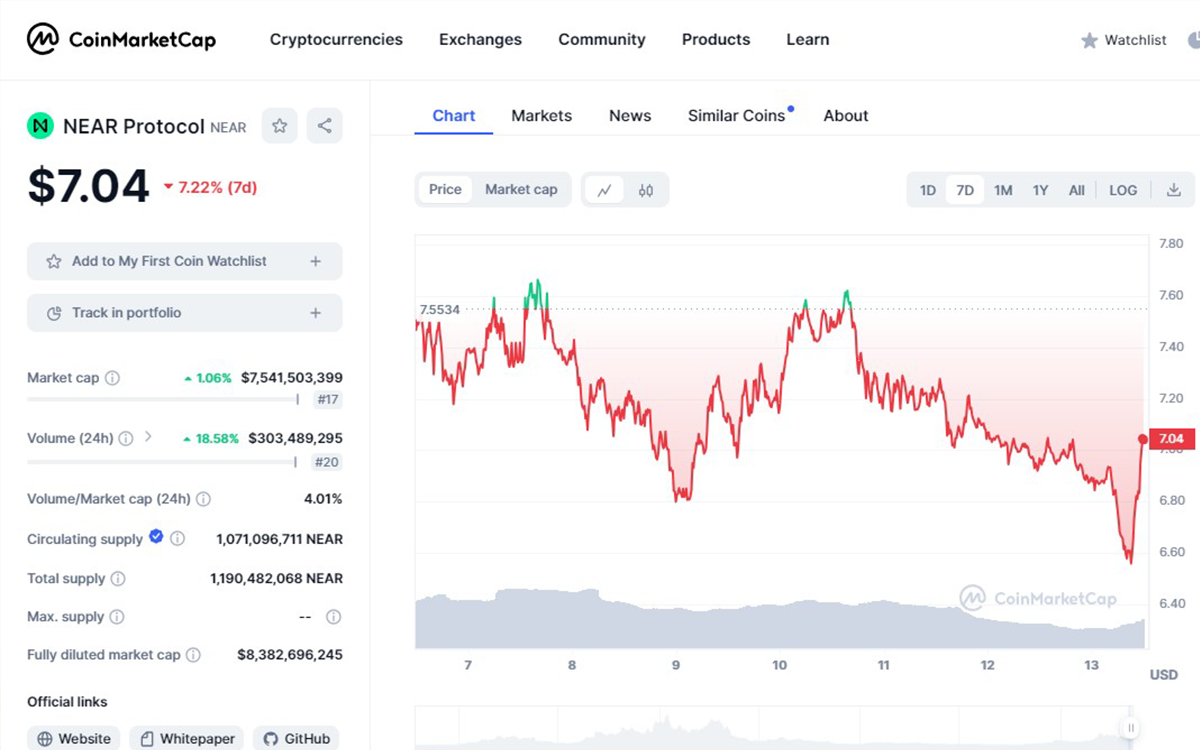Open Cryptocurrencies menu
Viewport: 1200px width, 750px height.
click(336, 40)
